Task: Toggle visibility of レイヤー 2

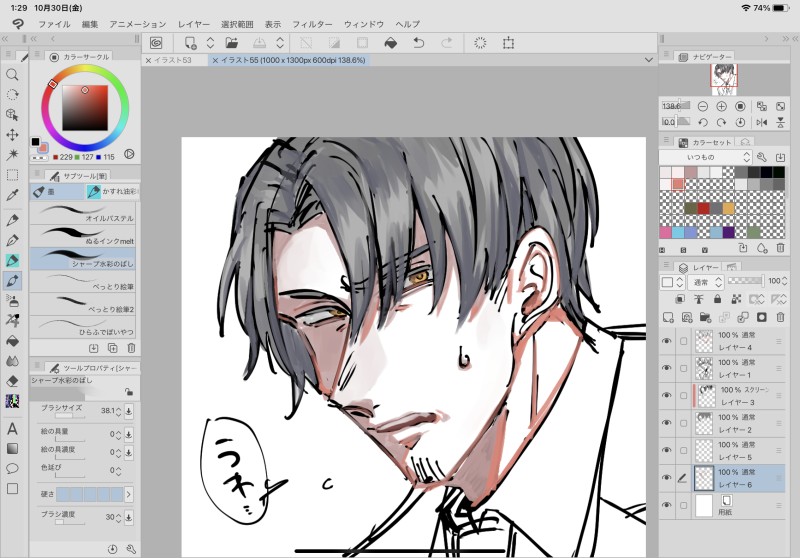Action: click(666, 423)
